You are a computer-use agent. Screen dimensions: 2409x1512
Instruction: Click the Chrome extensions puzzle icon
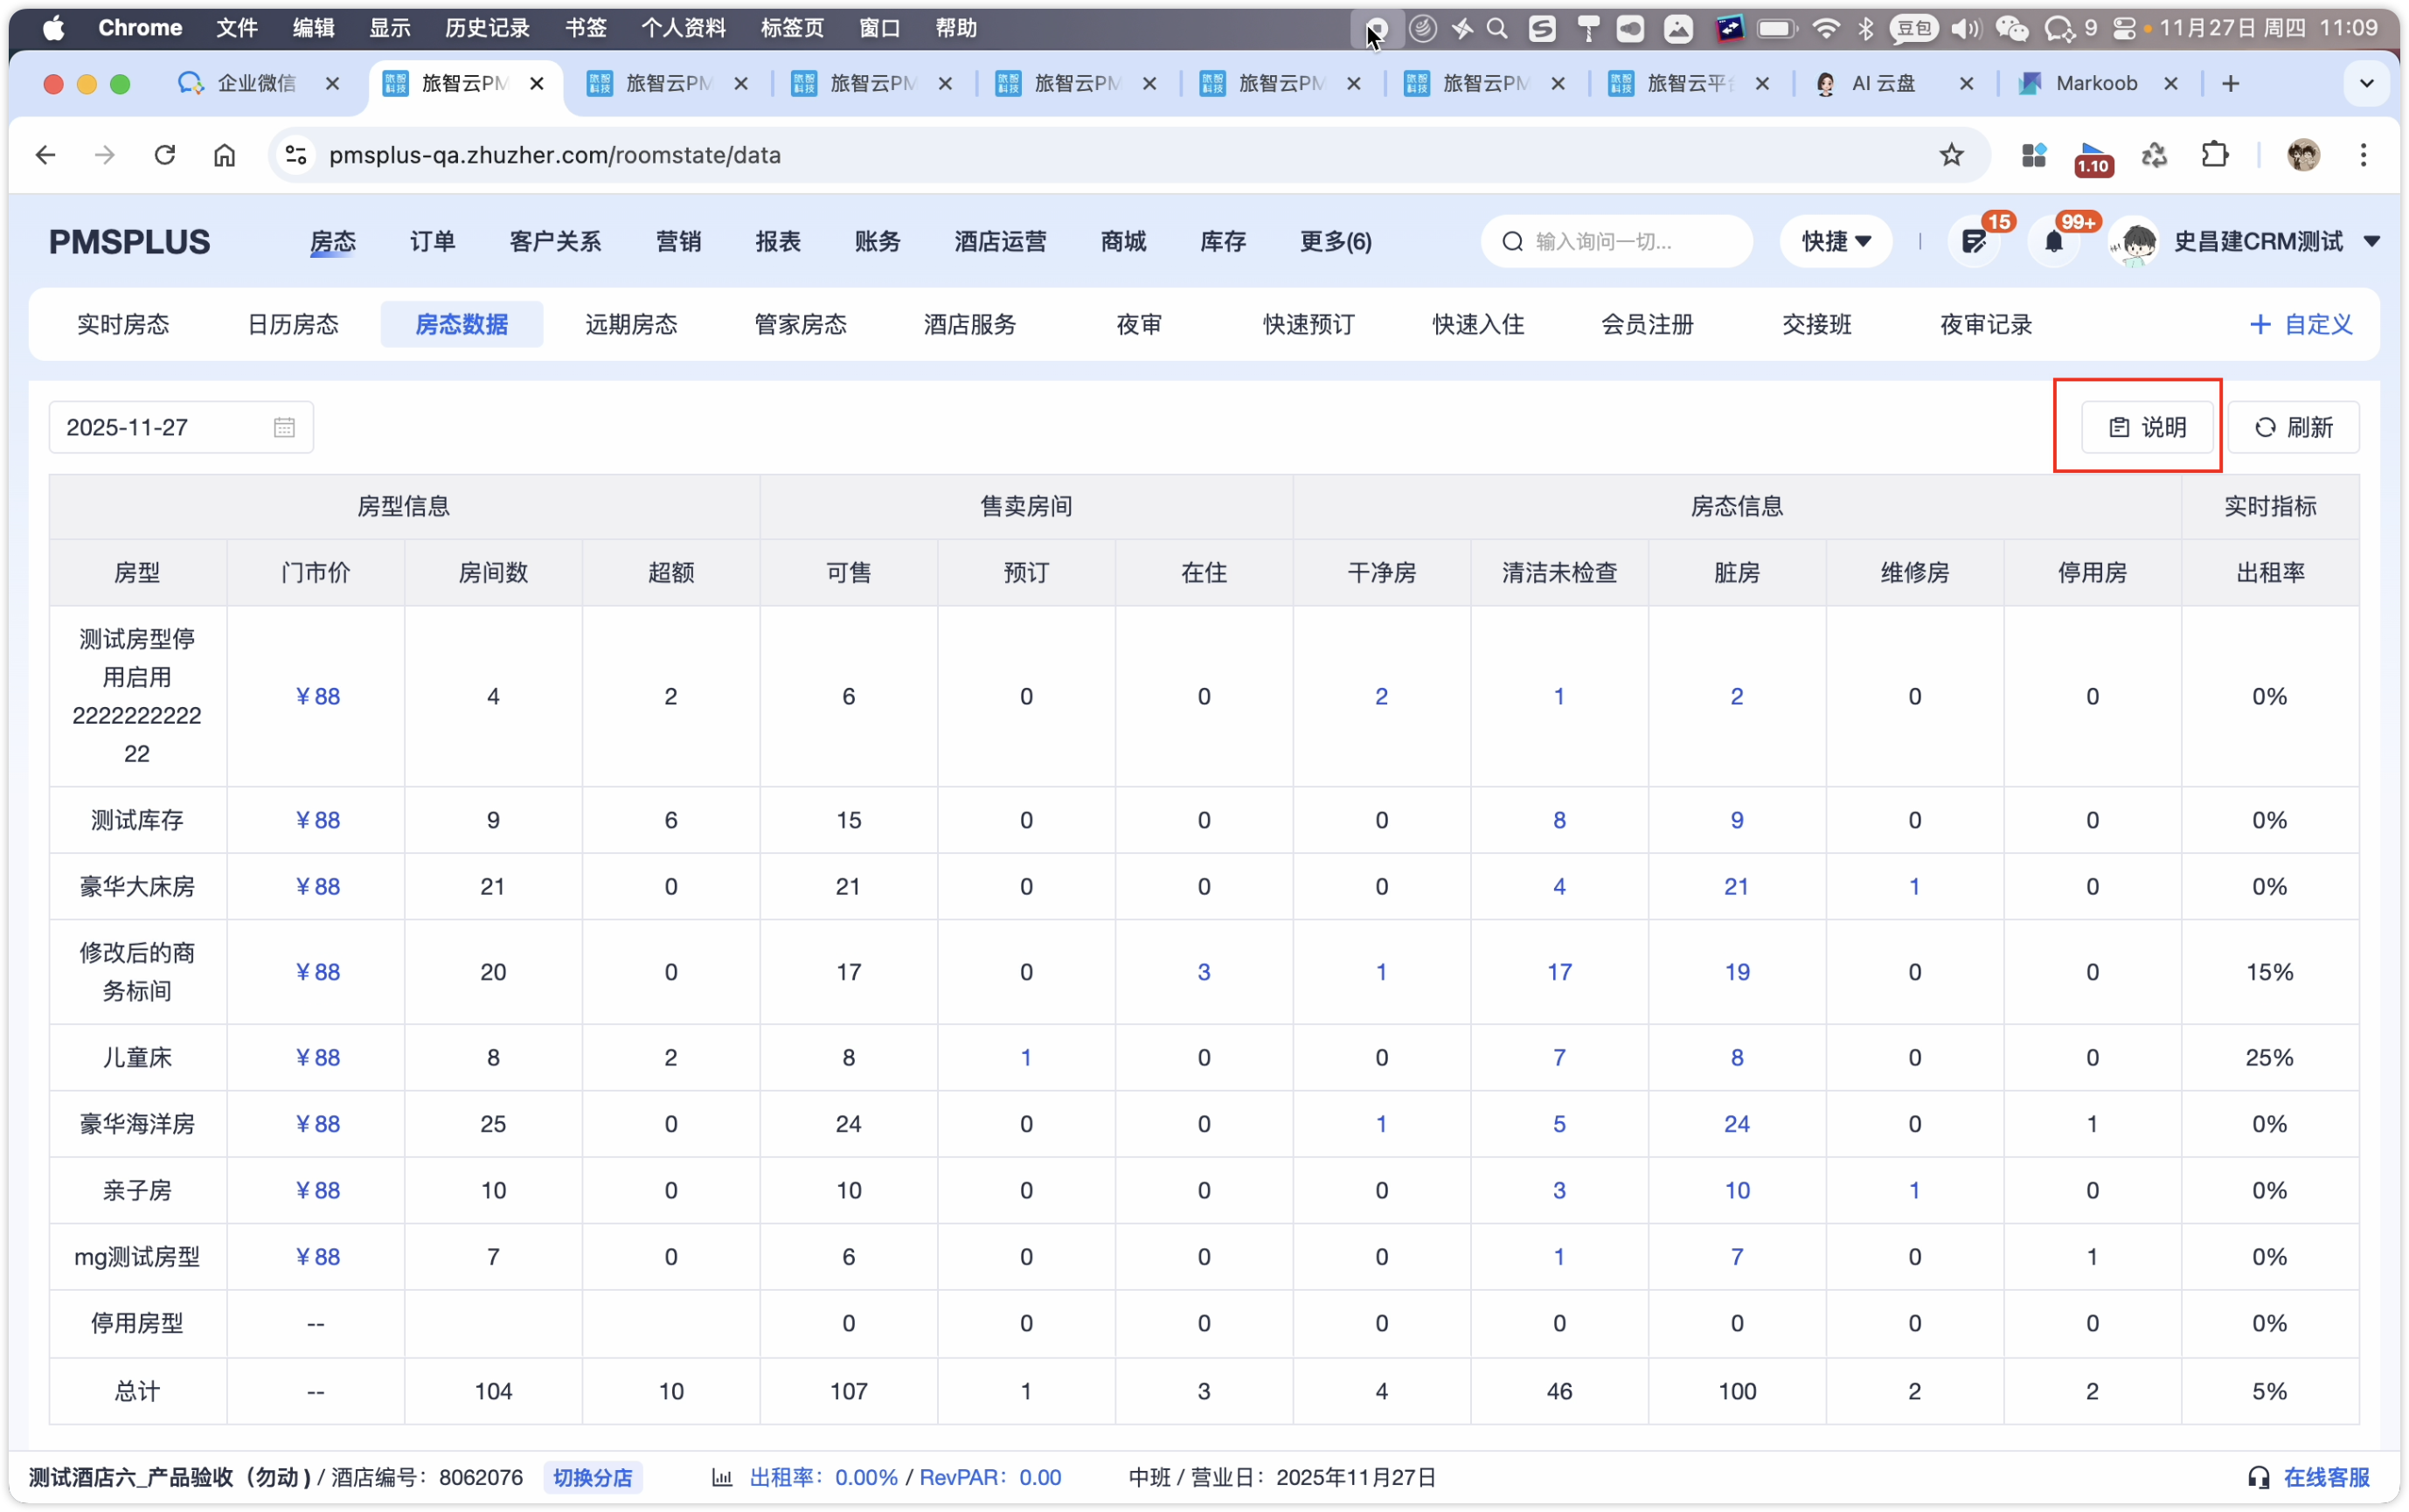2215,155
